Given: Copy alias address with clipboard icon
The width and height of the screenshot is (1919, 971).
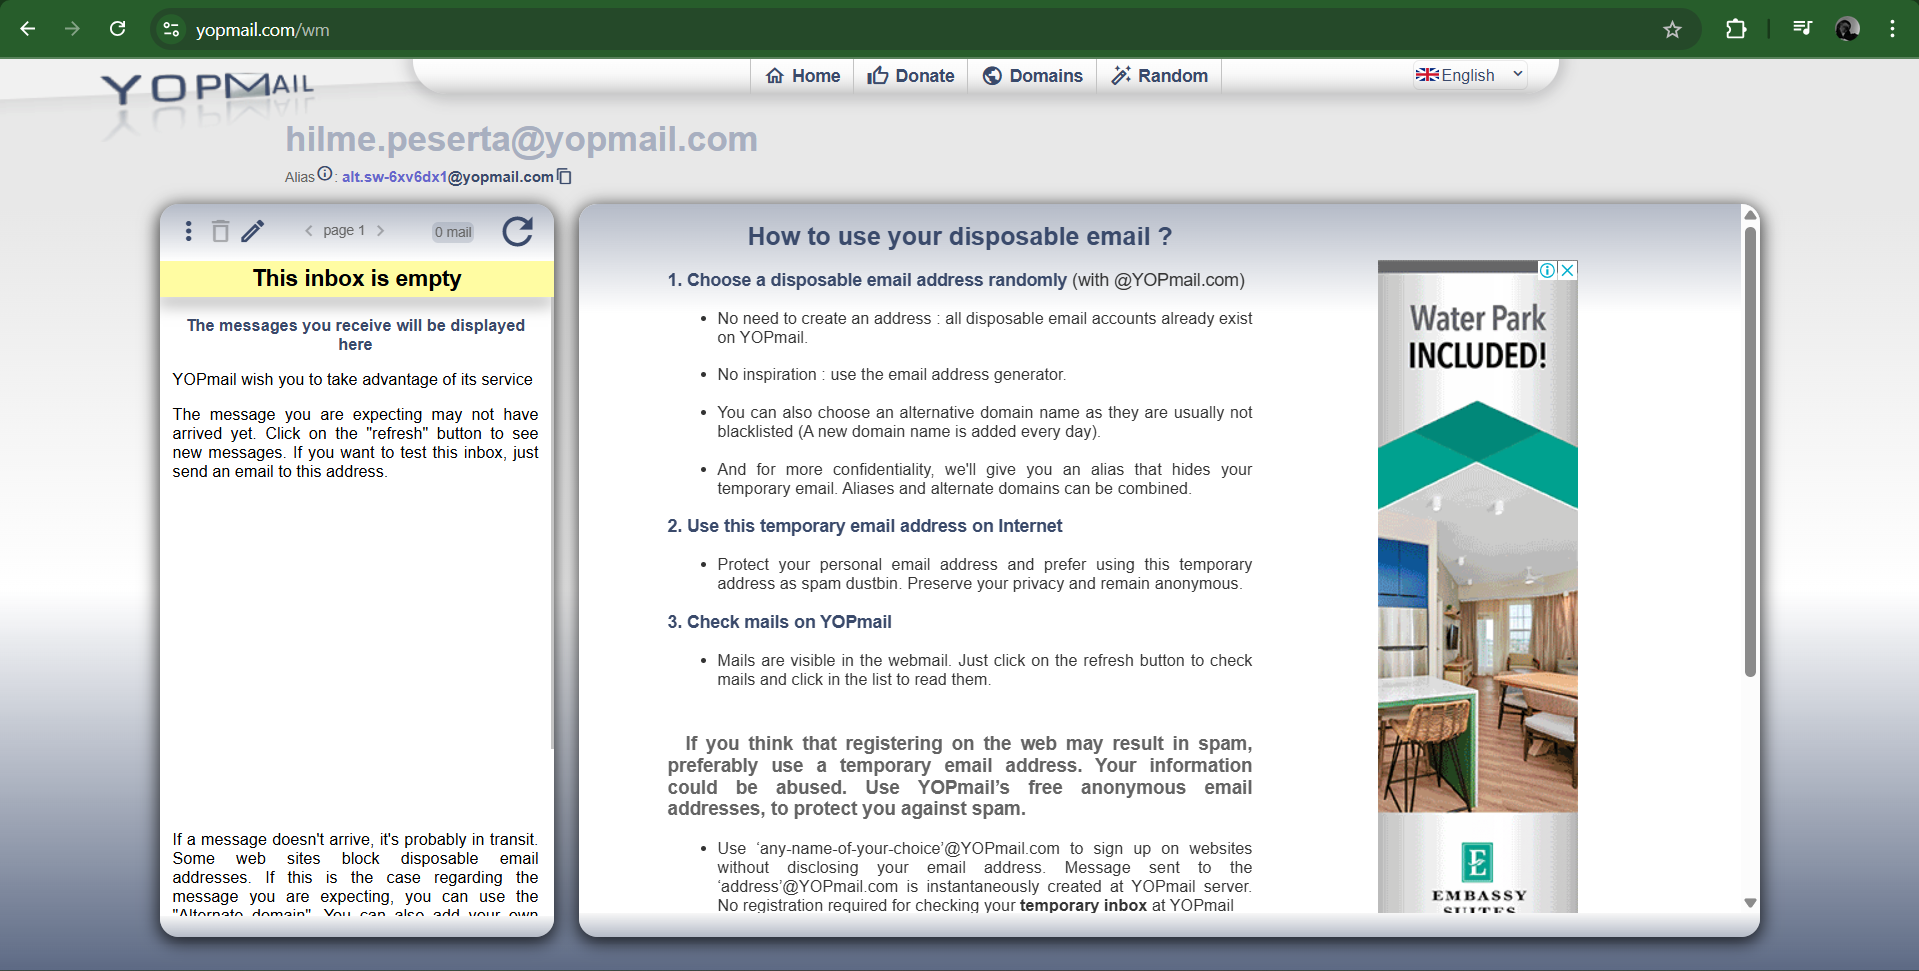Looking at the screenshot, I should coord(565,176).
